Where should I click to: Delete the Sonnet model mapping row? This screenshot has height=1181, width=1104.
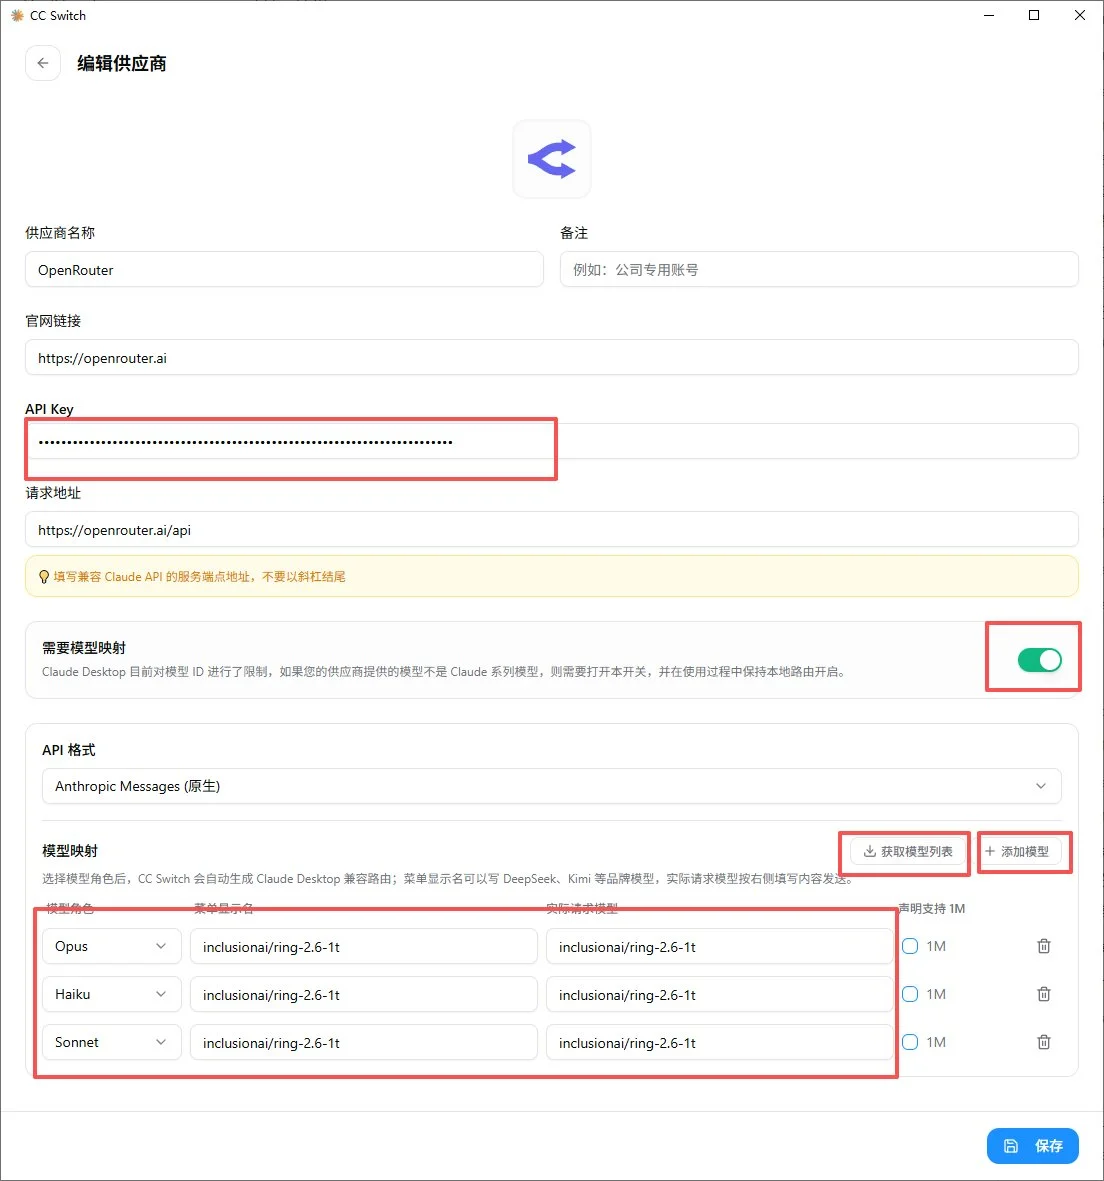click(x=1044, y=1042)
